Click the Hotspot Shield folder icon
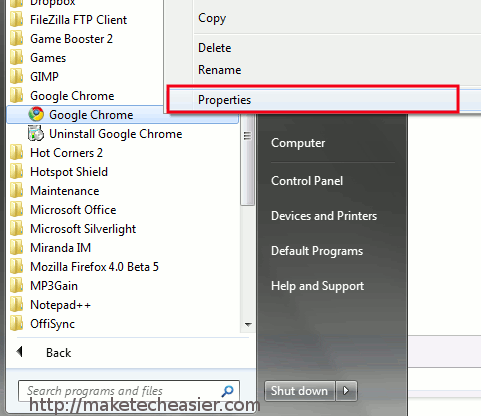The width and height of the screenshot is (481, 416). 16,172
